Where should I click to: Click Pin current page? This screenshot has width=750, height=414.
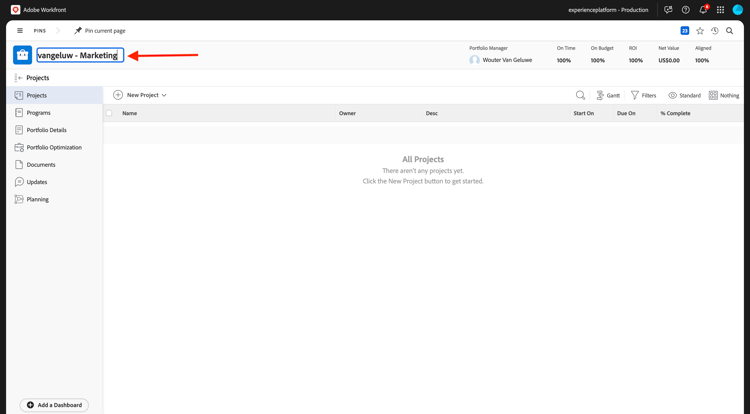click(105, 31)
